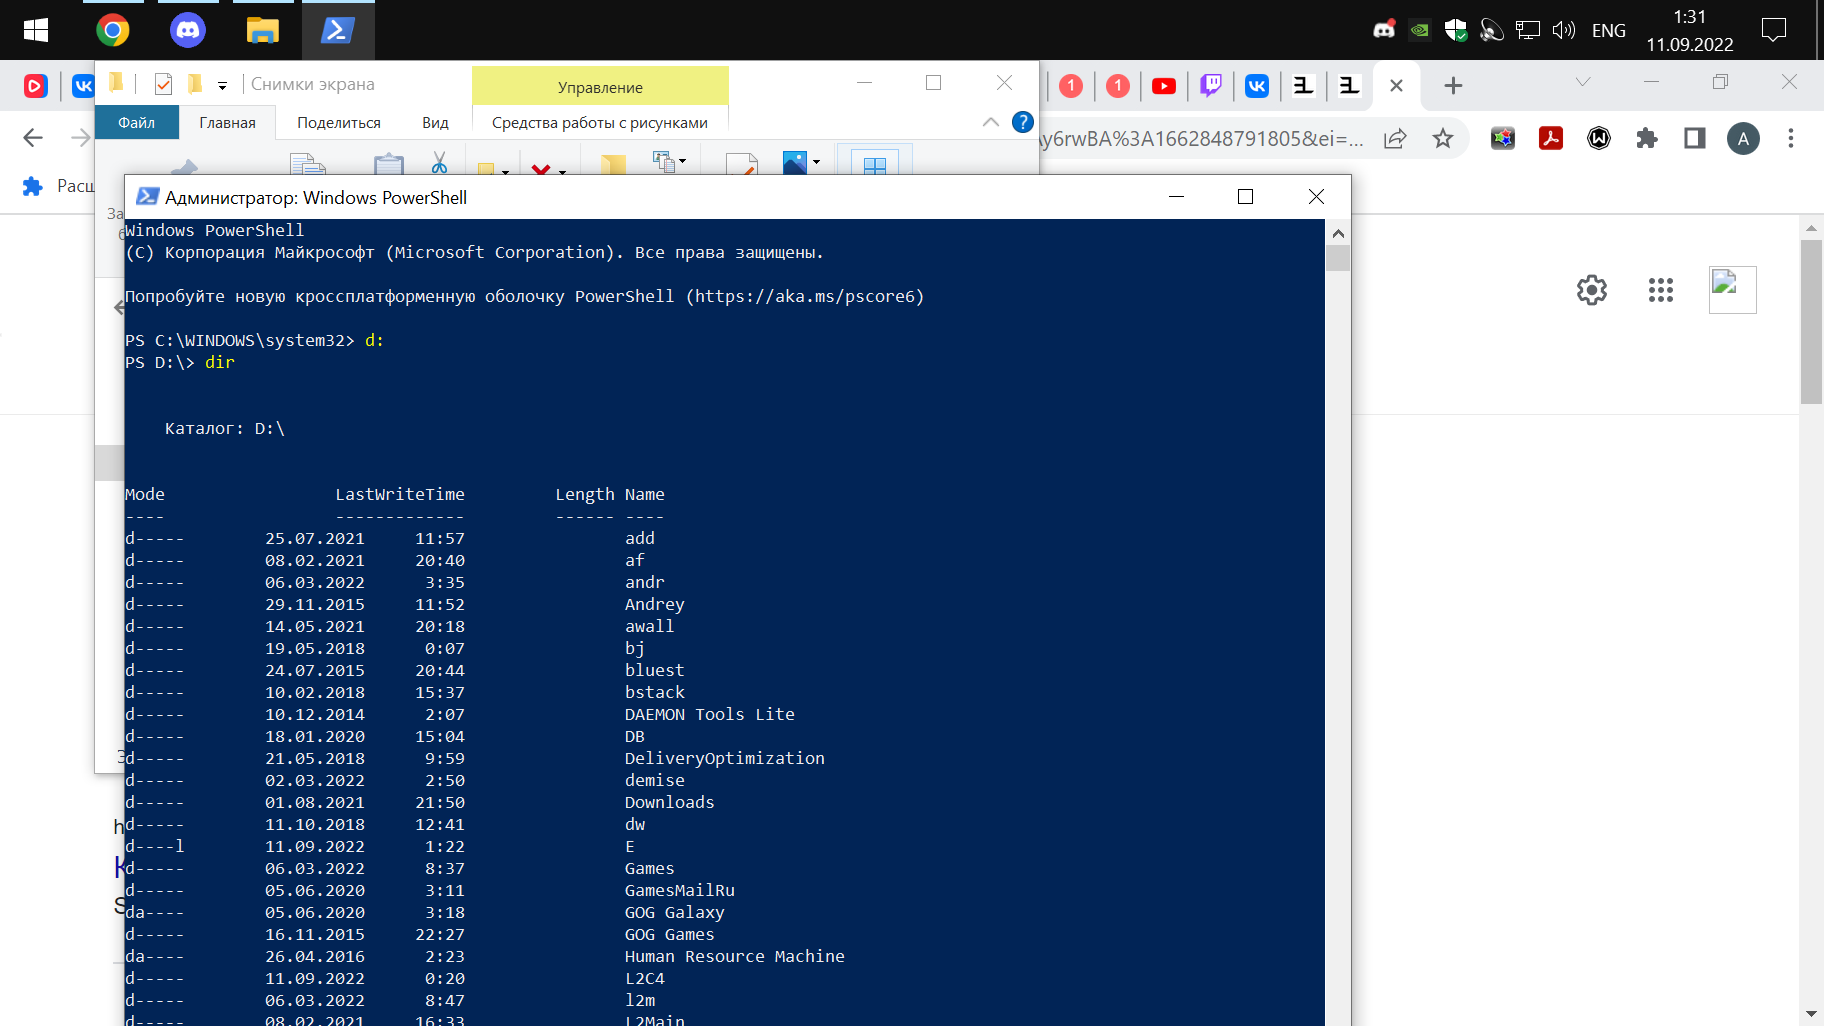Open the Поделиться ribbon tab
Screen dimensions: 1824x1026
(338, 122)
